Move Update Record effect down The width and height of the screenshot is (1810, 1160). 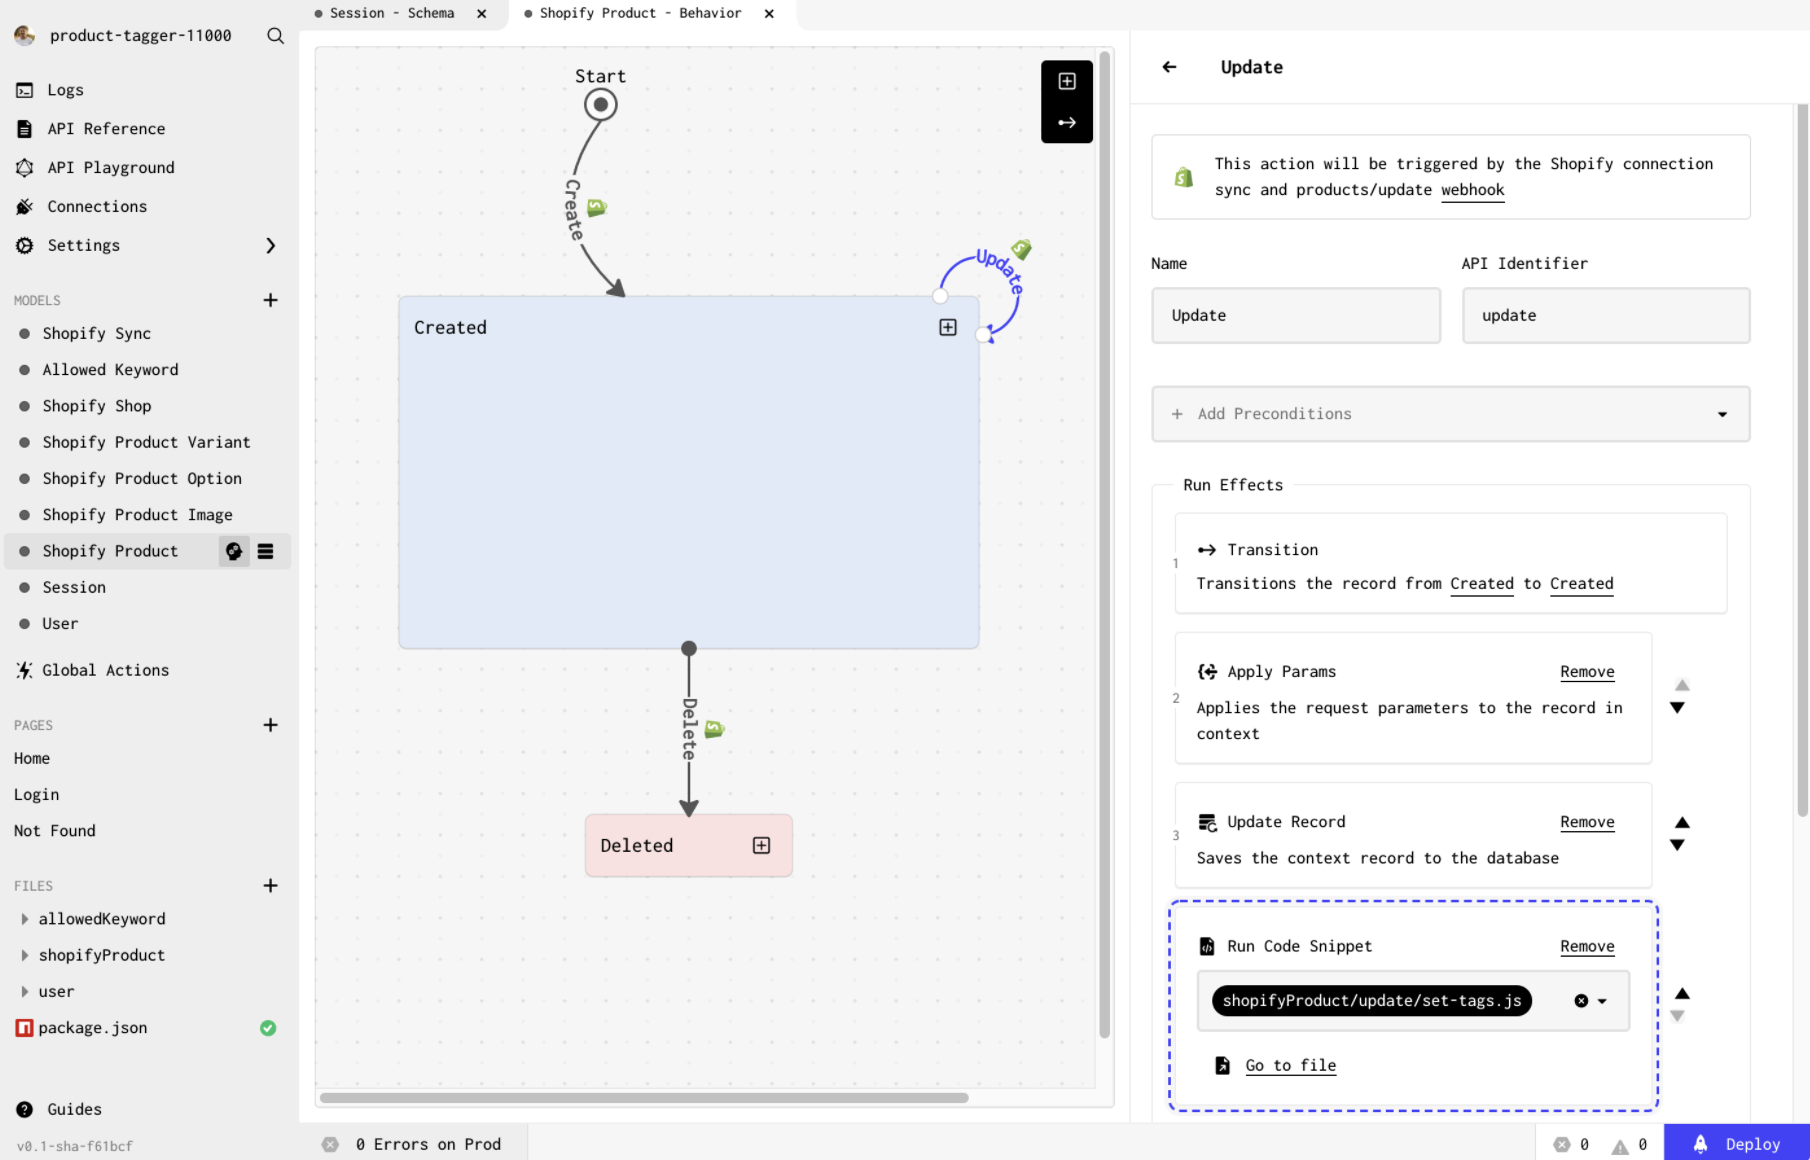(x=1678, y=845)
